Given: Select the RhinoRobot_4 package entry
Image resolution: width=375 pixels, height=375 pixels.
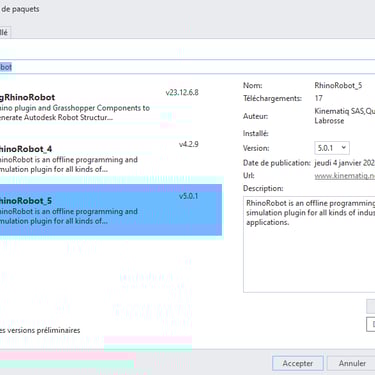Looking at the screenshot, I should [111, 158].
